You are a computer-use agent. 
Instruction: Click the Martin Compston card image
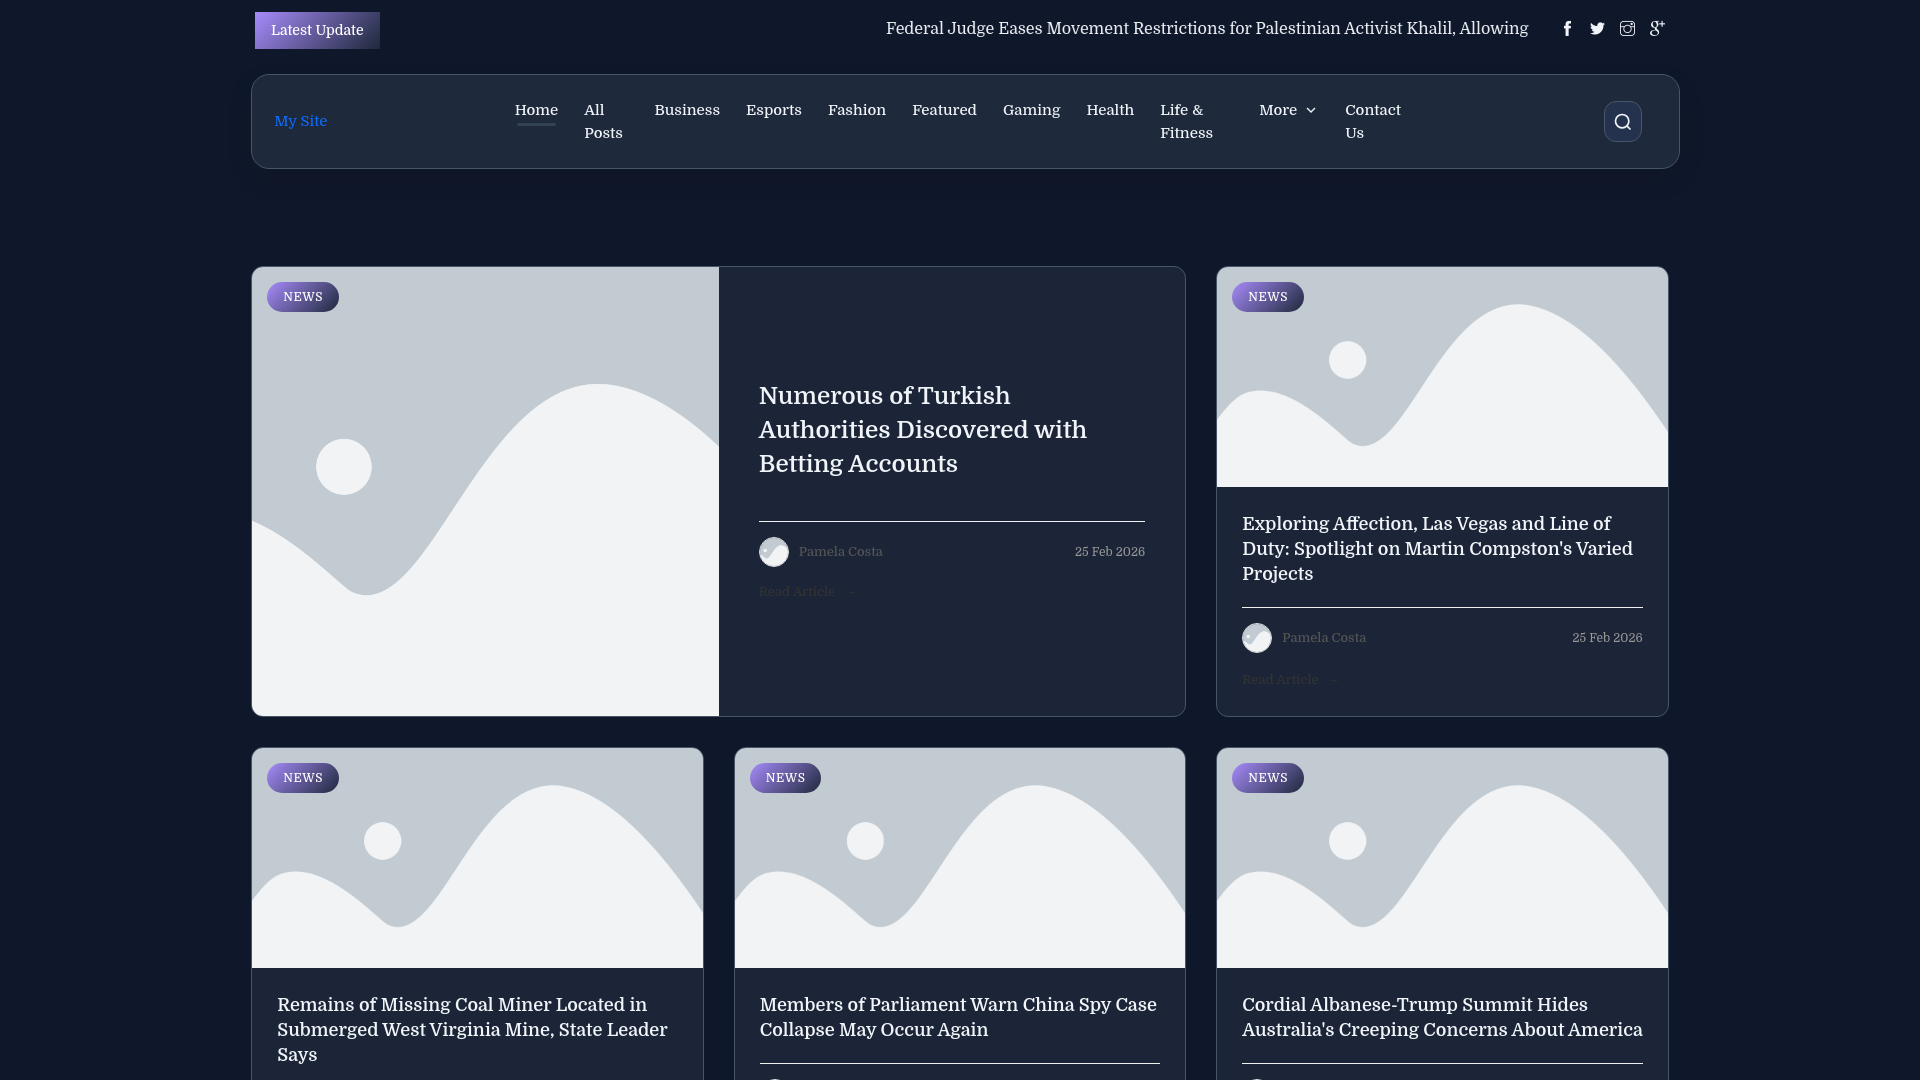[1442, 377]
